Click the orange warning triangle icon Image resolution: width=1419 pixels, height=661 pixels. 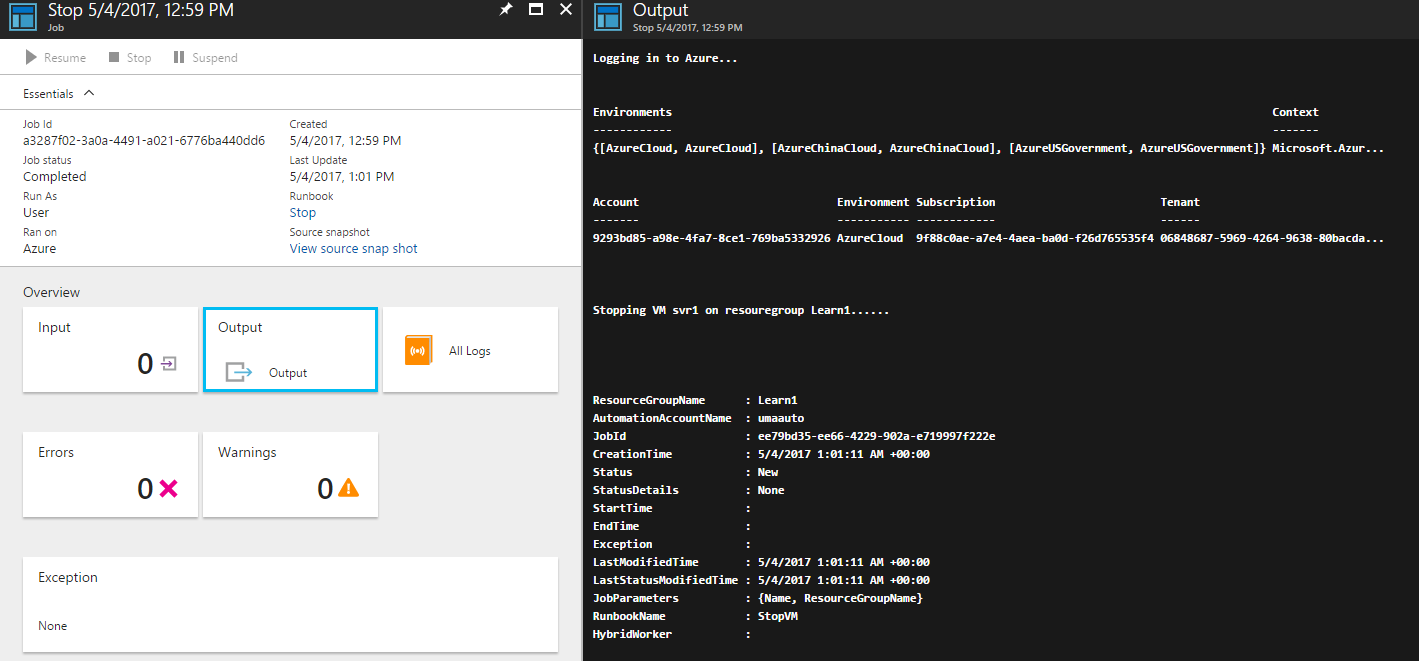(x=348, y=488)
